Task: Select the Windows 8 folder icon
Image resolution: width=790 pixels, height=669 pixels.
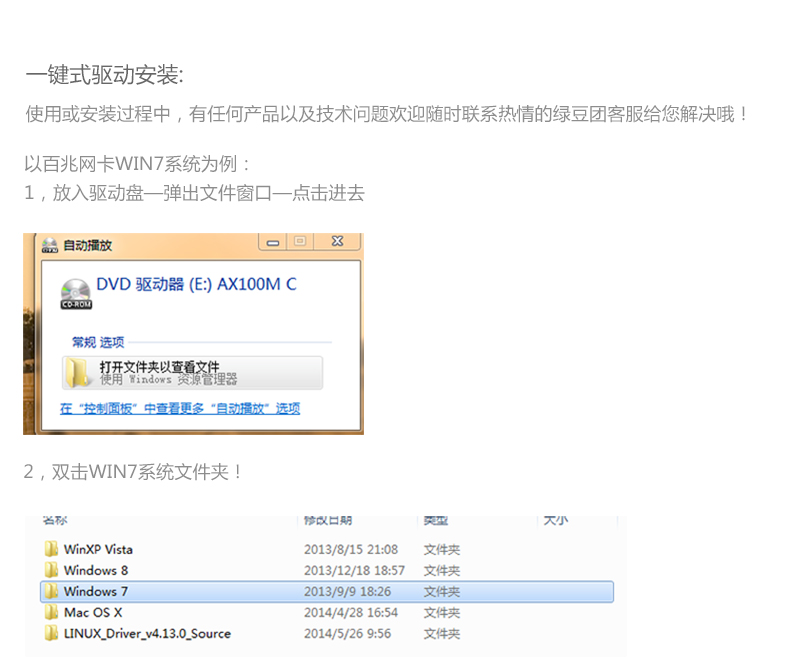Action: [51, 570]
